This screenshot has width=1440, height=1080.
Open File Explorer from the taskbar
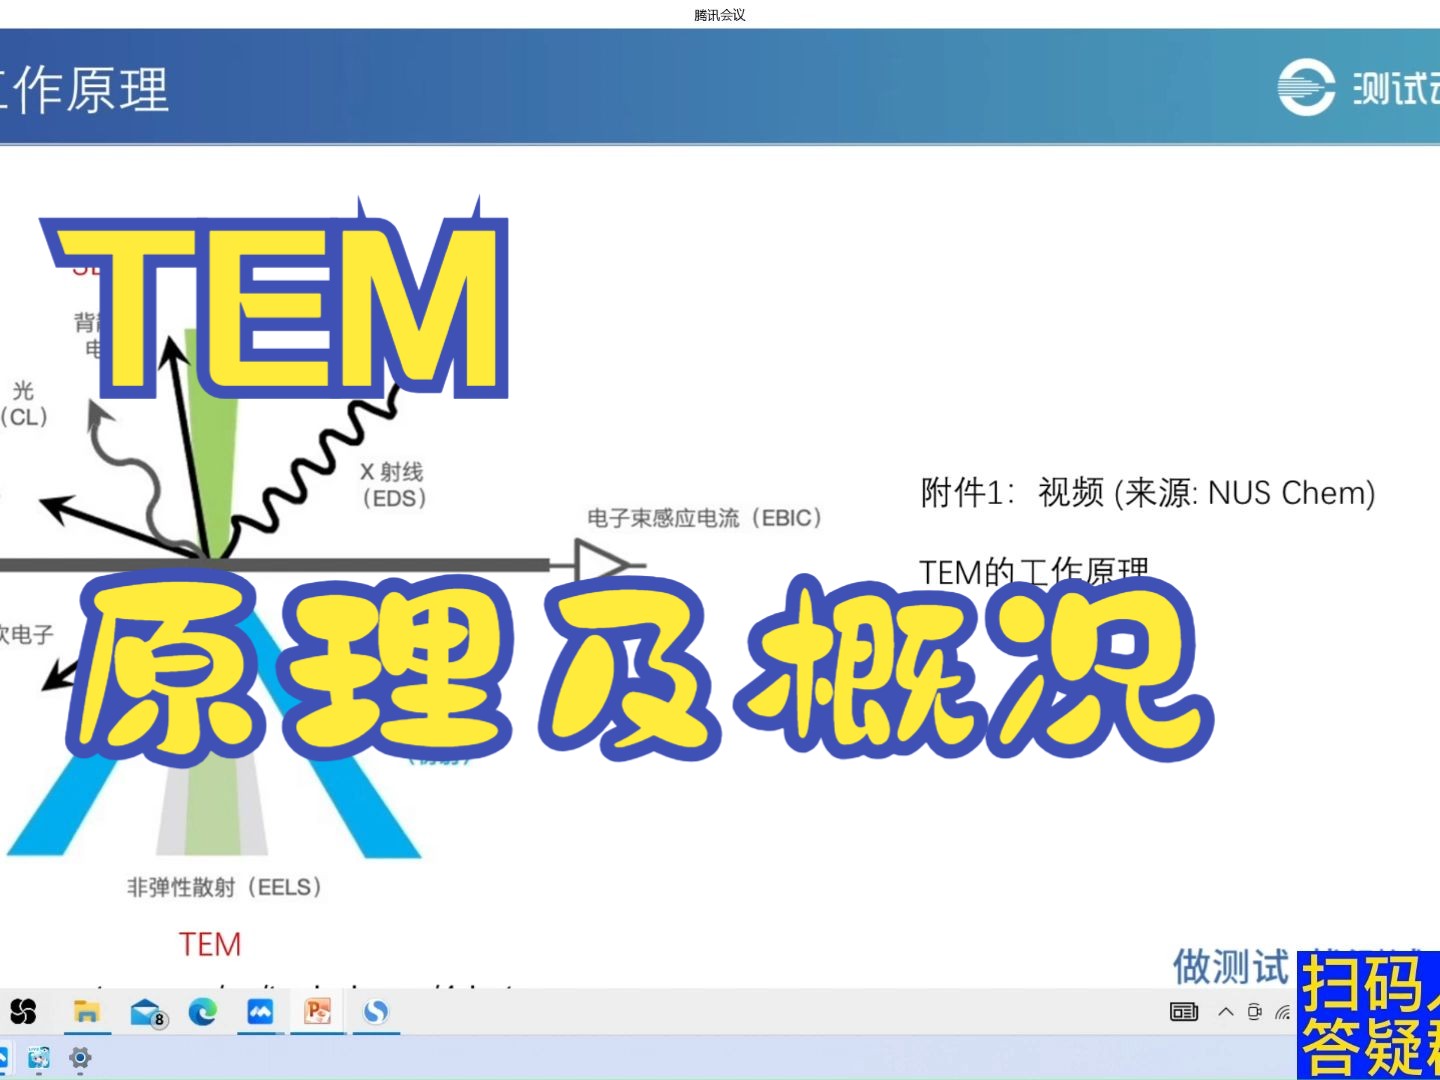87,1012
